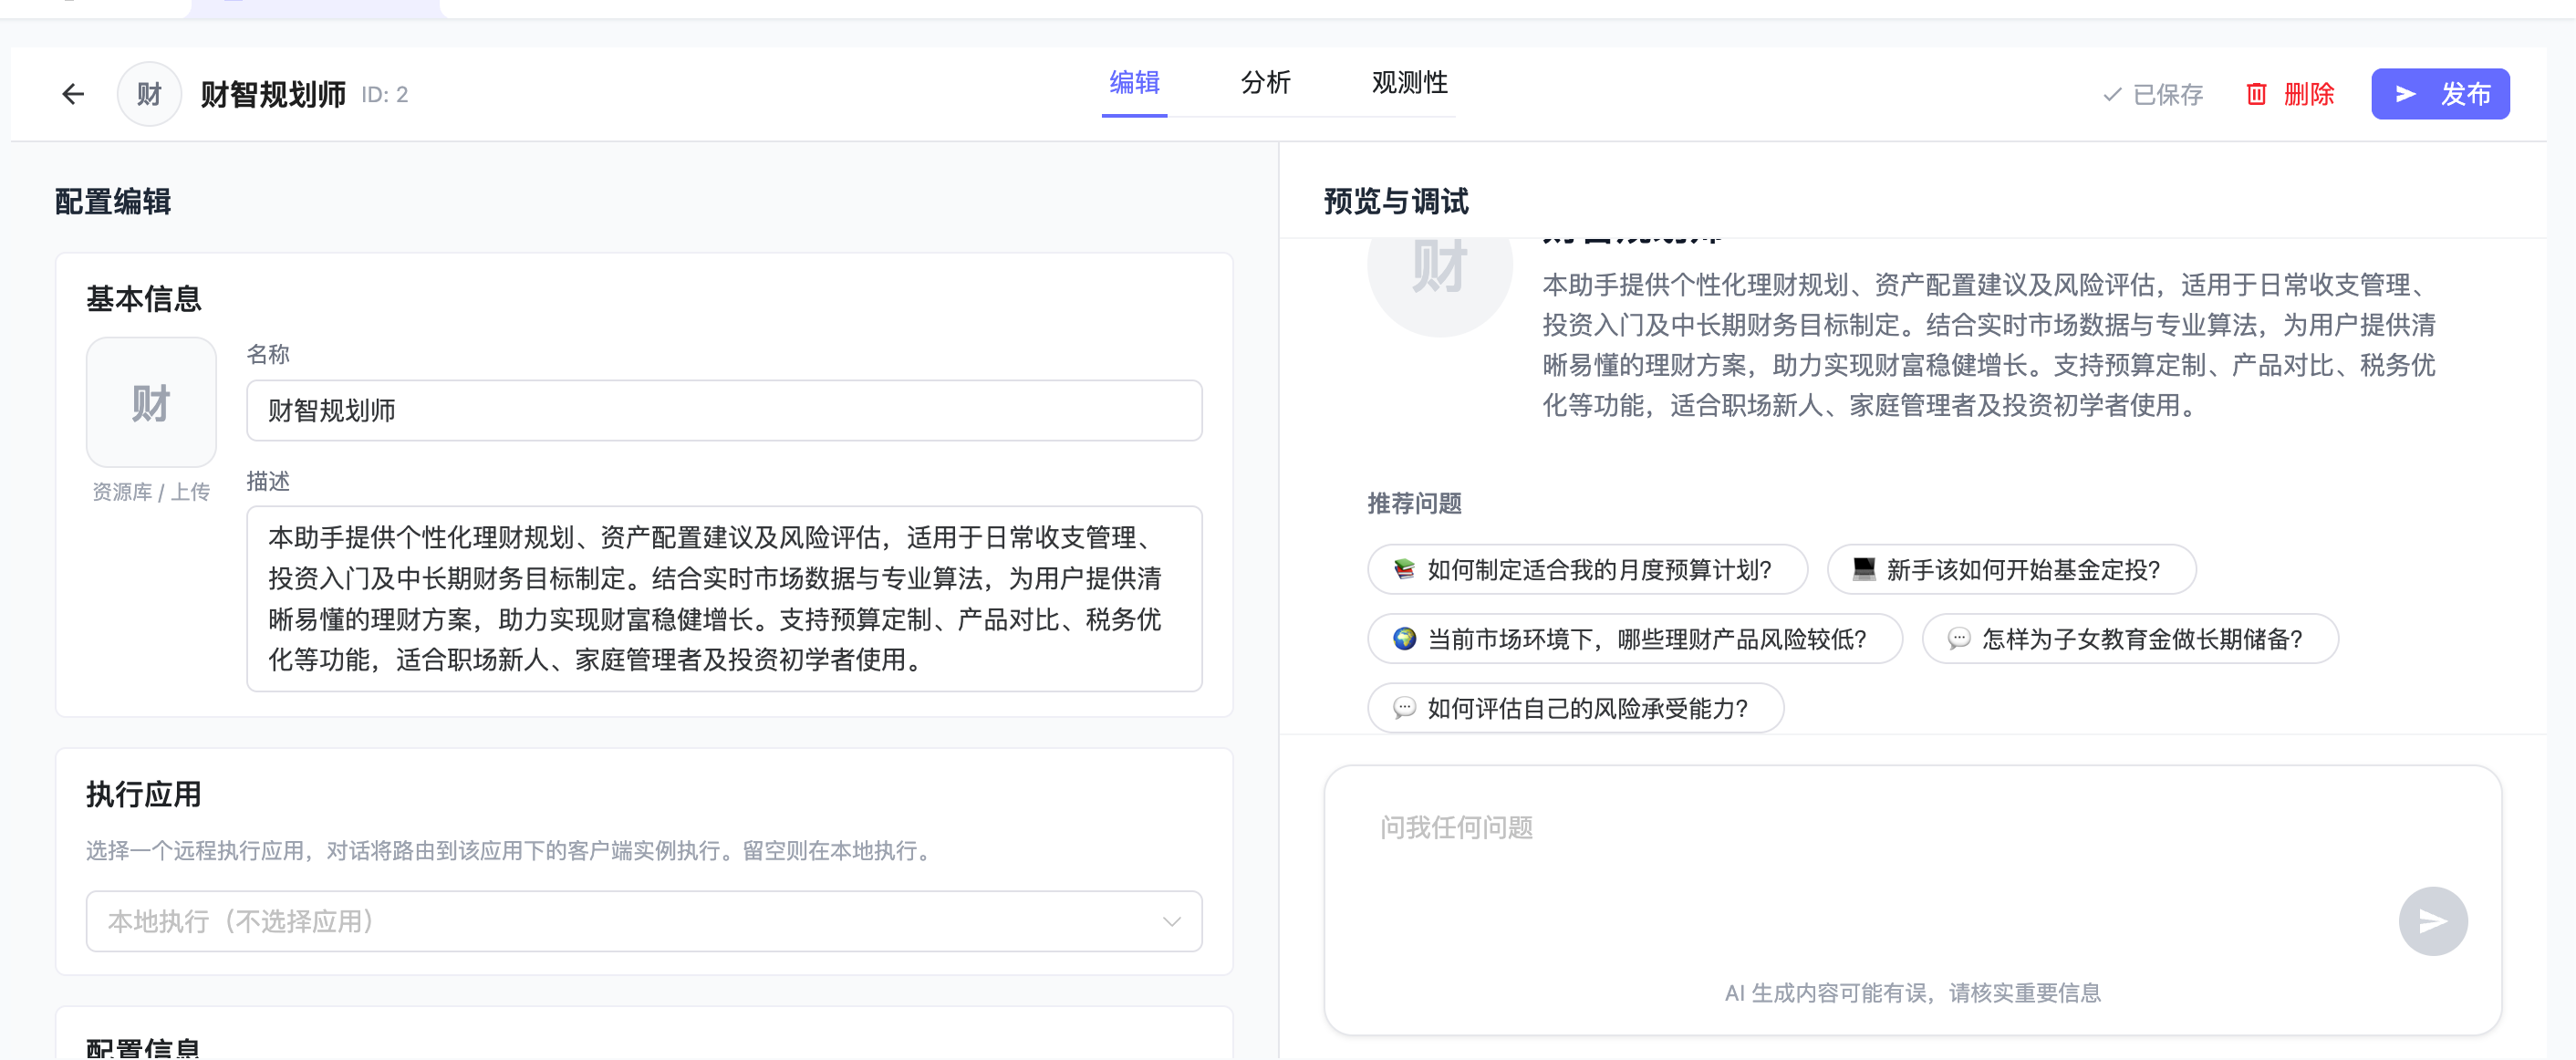2576x1060 pixels.
Task: Click the books emoji on the budget question
Action: coord(1404,569)
